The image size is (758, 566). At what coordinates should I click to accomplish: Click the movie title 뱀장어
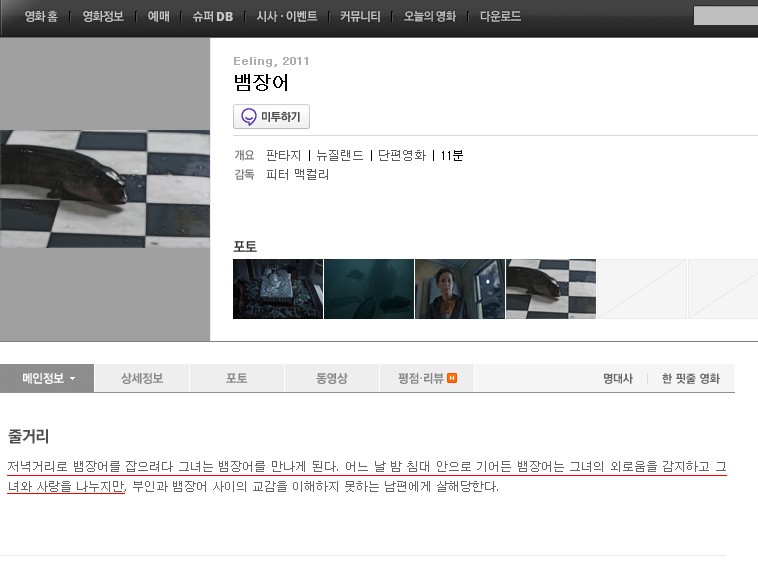pyautogui.click(x=261, y=83)
